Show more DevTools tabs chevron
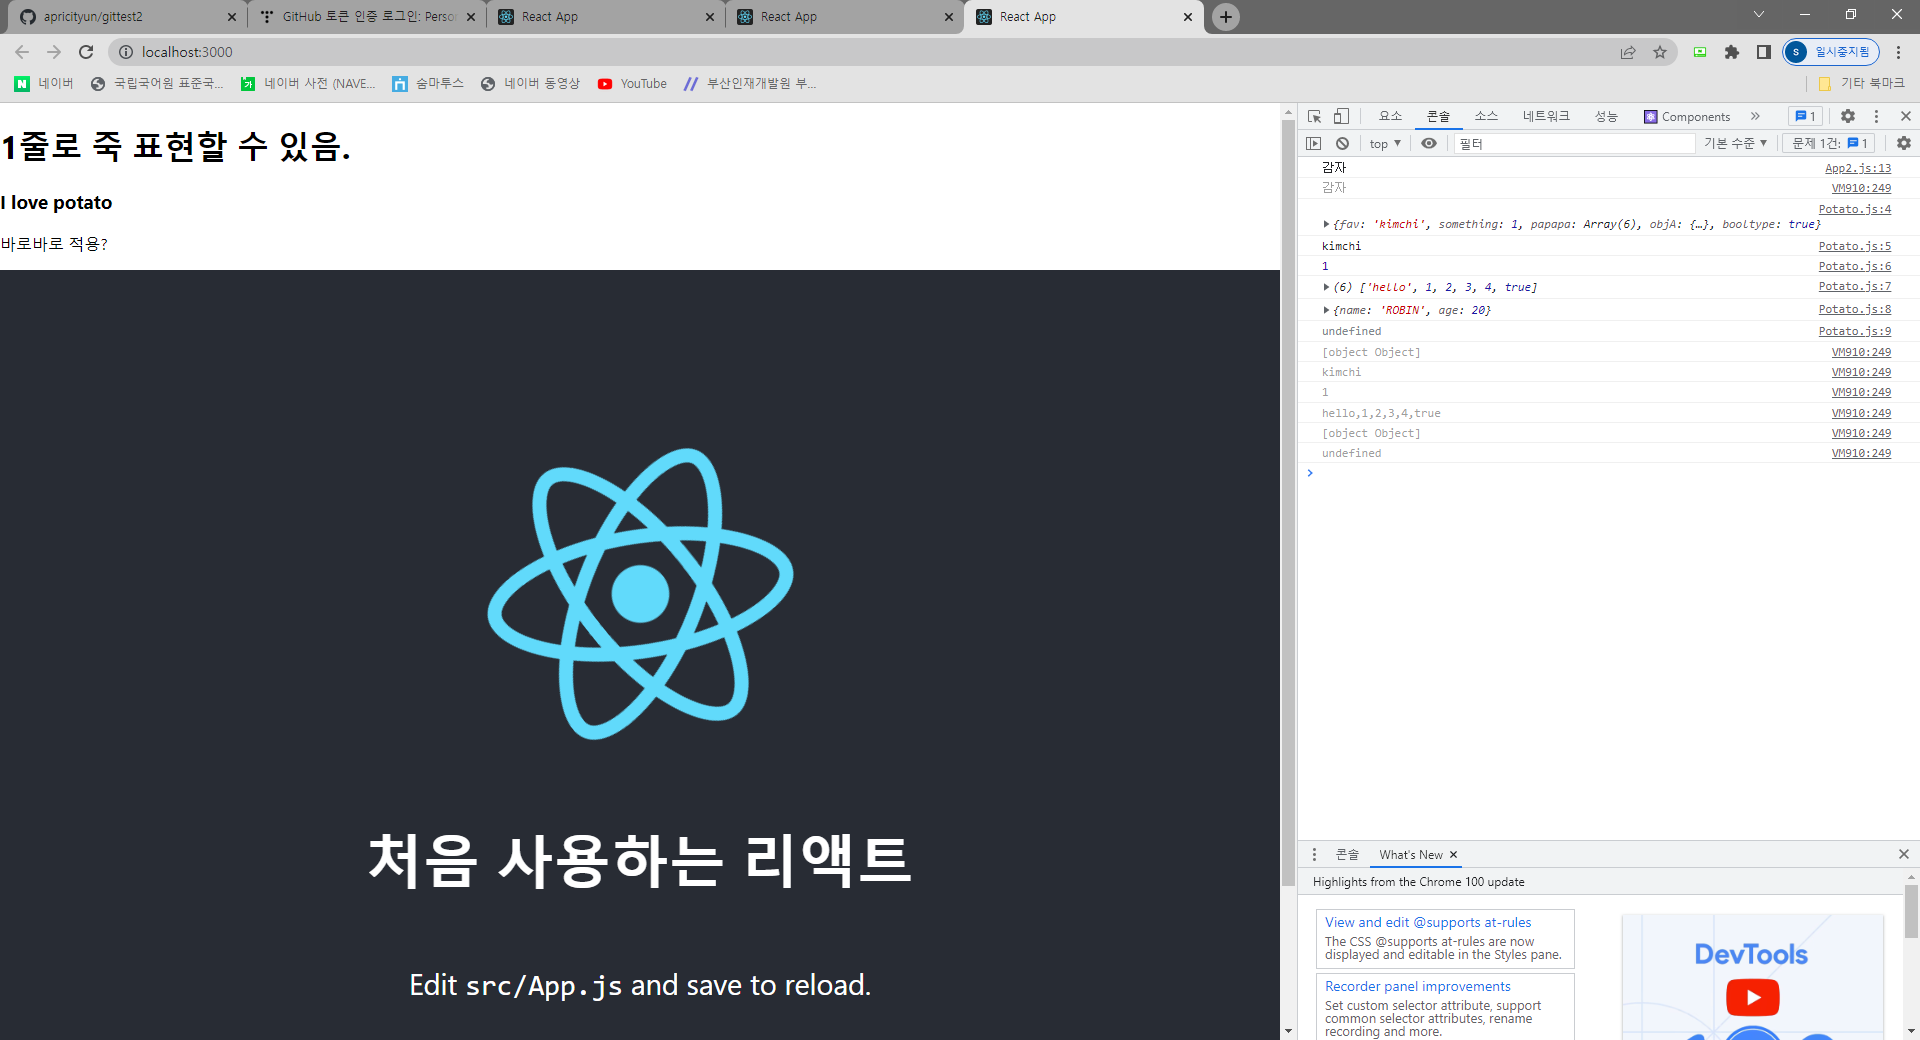Image resolution: width=1920 pixels, height=1040 pixels. click(1755, 116)
